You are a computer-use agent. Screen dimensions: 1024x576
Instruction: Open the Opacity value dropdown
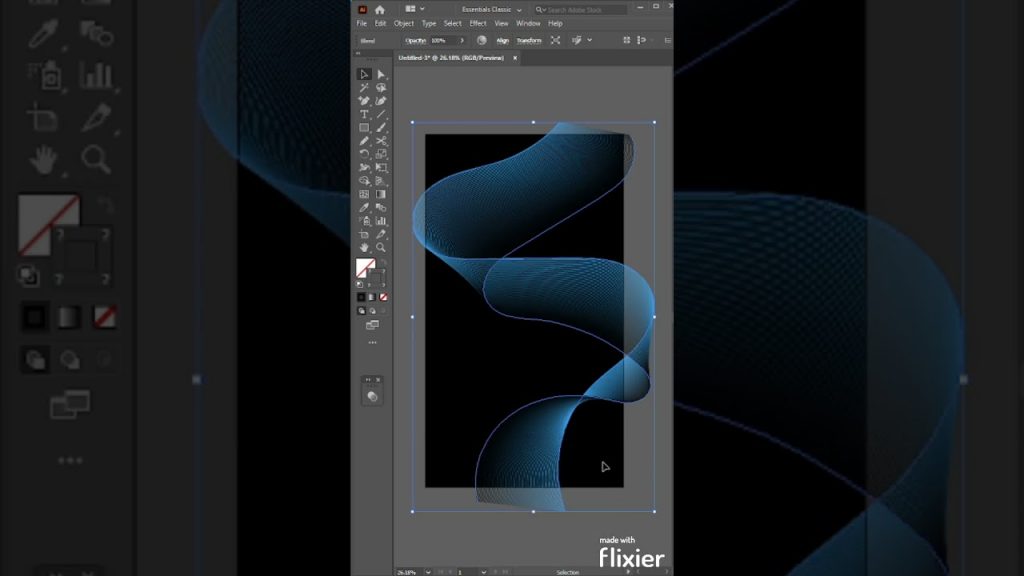[463, 40]
